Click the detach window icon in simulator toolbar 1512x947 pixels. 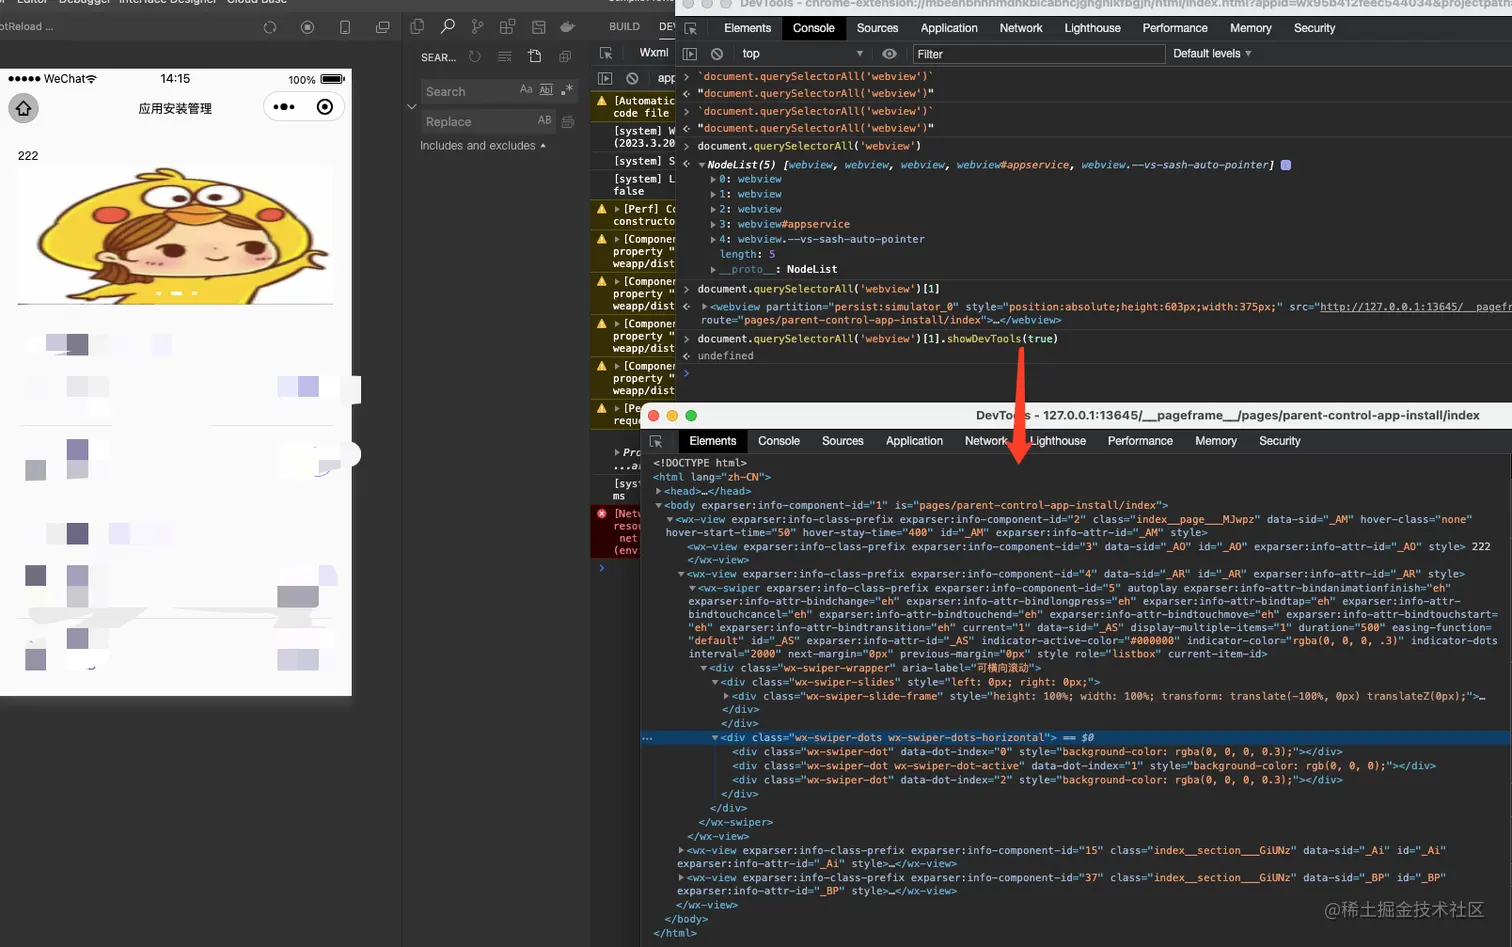pyautogui.click(x=382, y=27)
